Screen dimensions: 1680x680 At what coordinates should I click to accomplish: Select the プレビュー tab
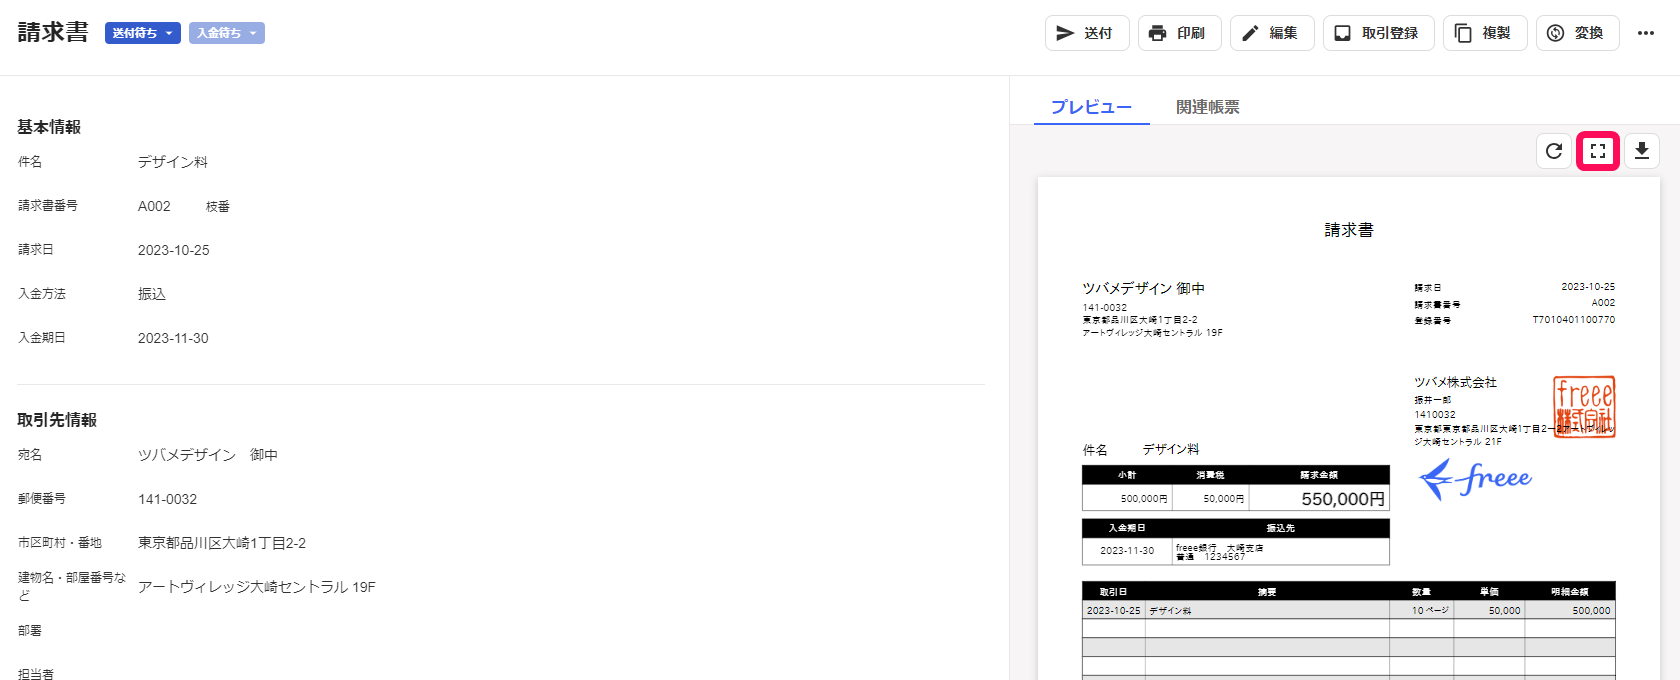(x=1091, y=107)
